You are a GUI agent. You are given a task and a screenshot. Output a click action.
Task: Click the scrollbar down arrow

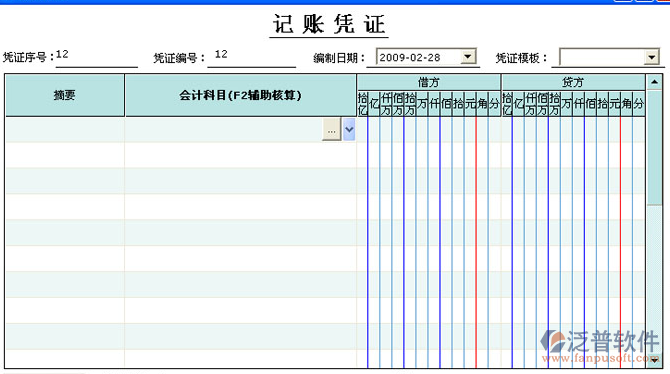pos(654,360)
